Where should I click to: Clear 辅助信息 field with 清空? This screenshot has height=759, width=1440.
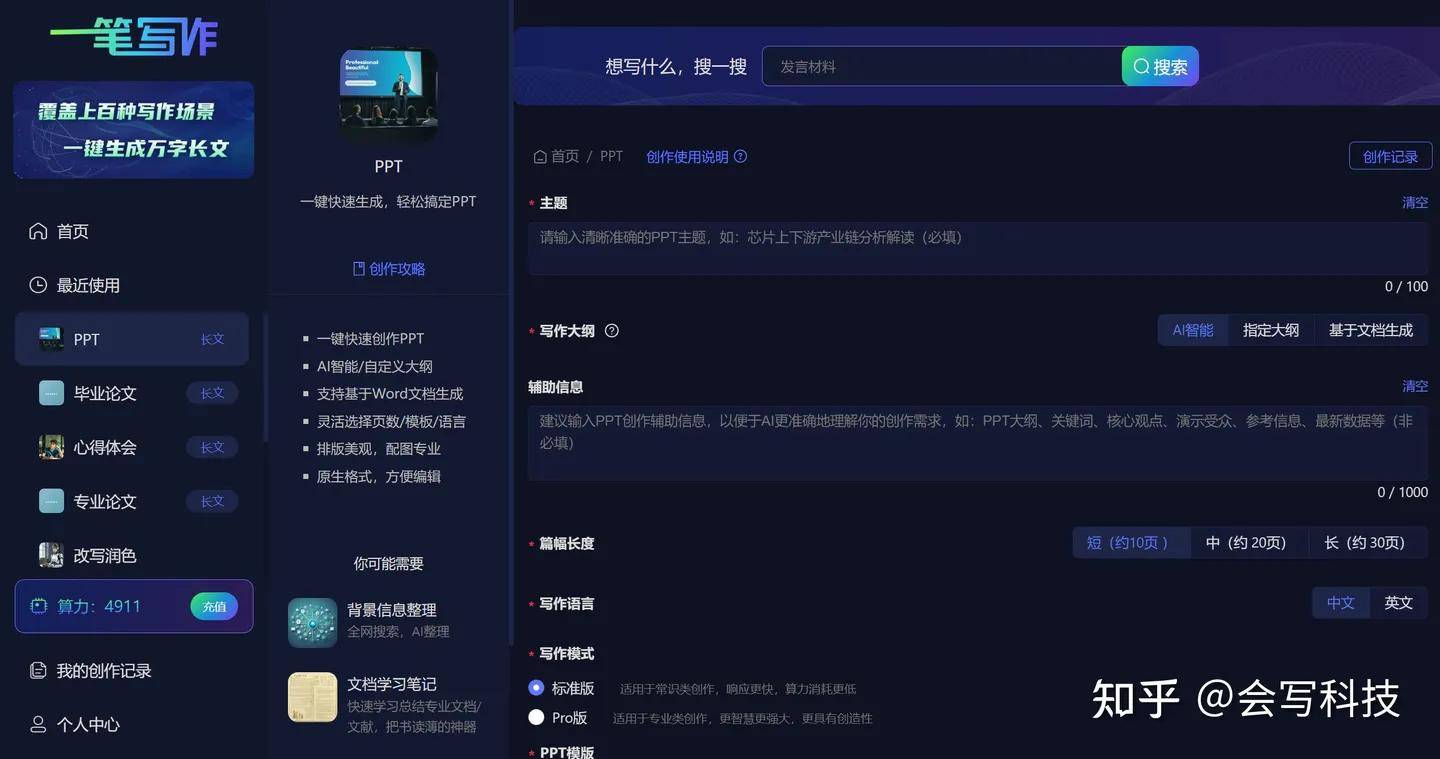(x=1415, y=386)
